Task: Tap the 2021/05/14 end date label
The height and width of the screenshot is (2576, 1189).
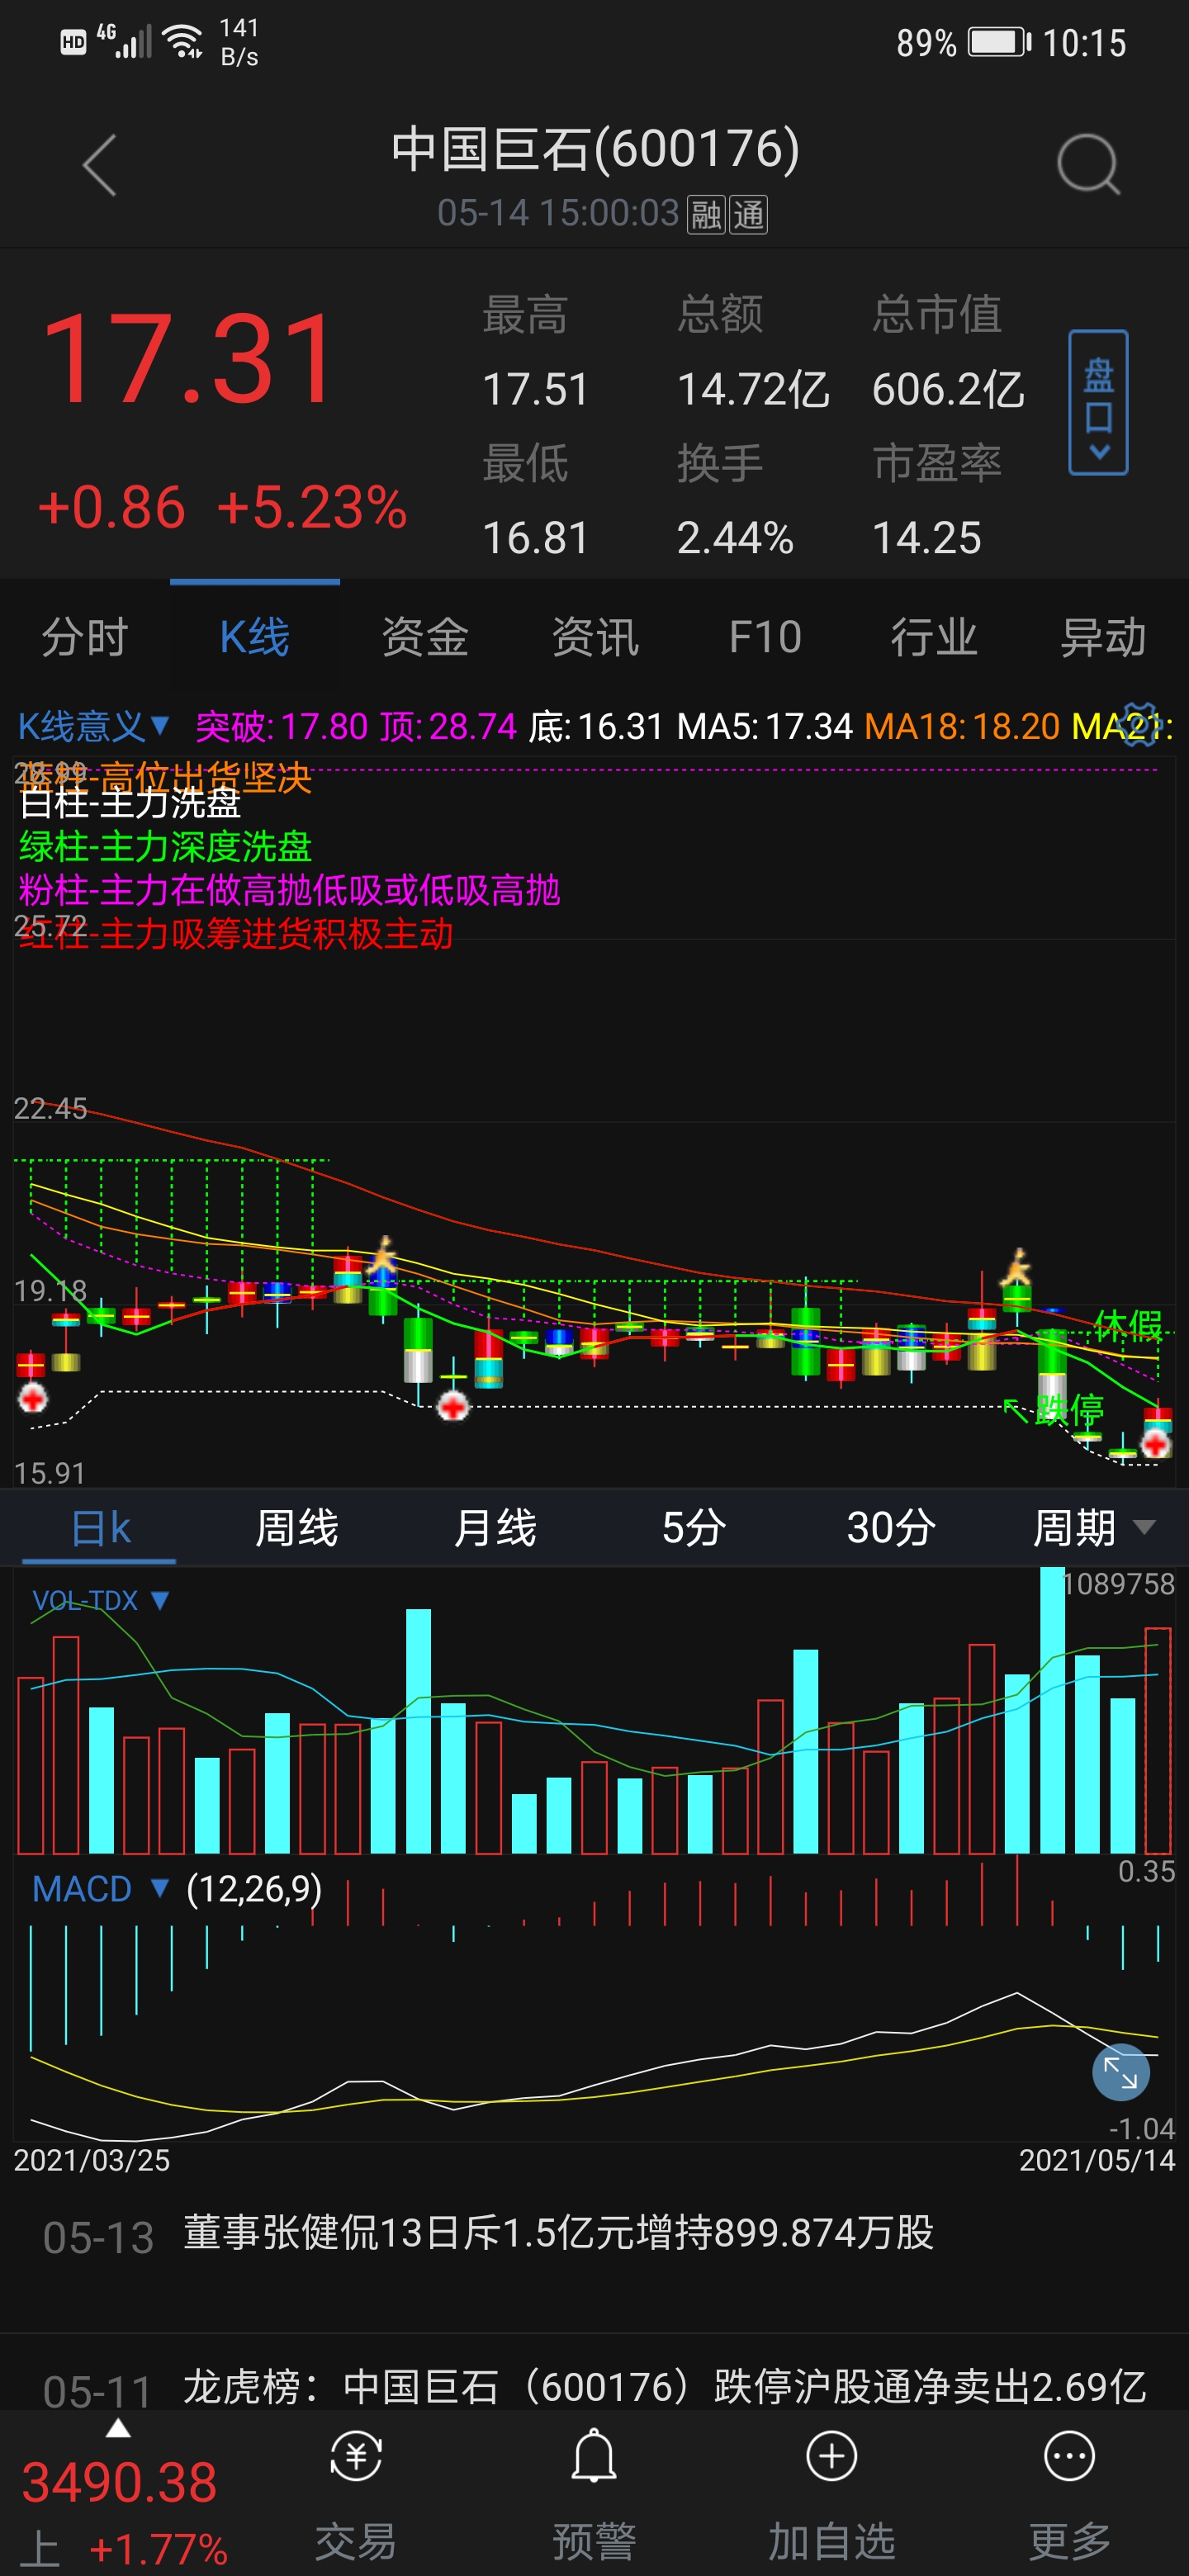Action: (x=1097, y=2160)
